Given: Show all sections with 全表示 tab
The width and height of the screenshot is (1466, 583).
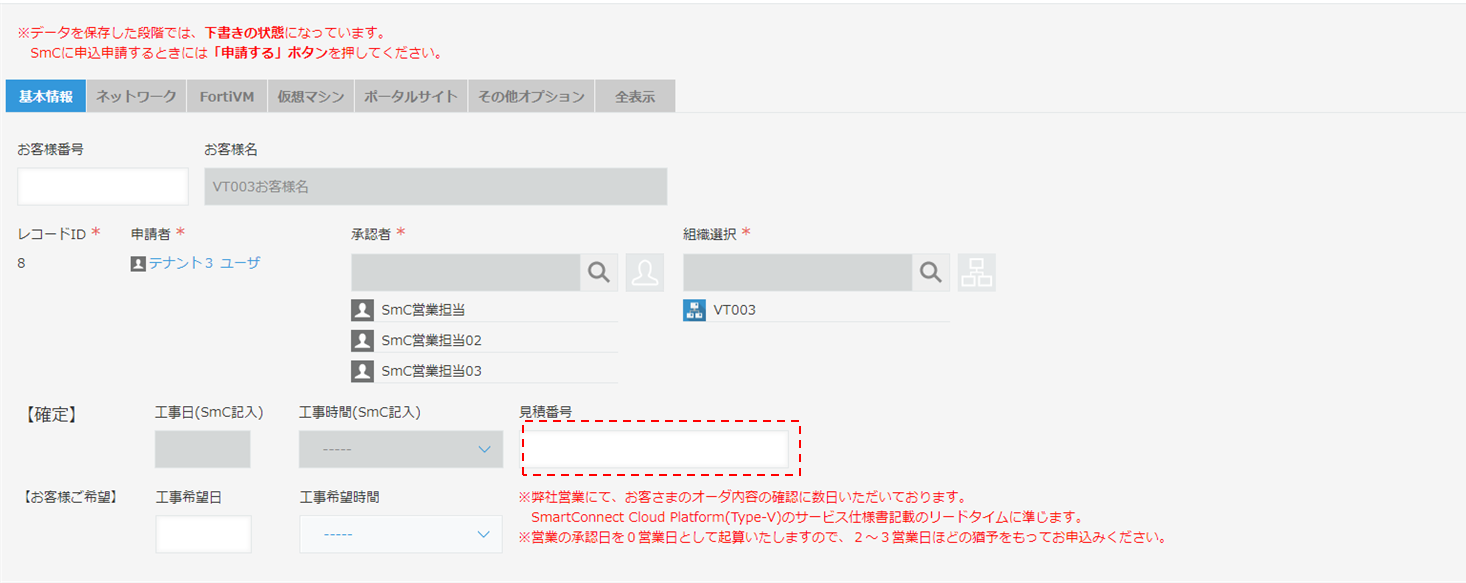Looking at the screenshot, I should point(635,96).
